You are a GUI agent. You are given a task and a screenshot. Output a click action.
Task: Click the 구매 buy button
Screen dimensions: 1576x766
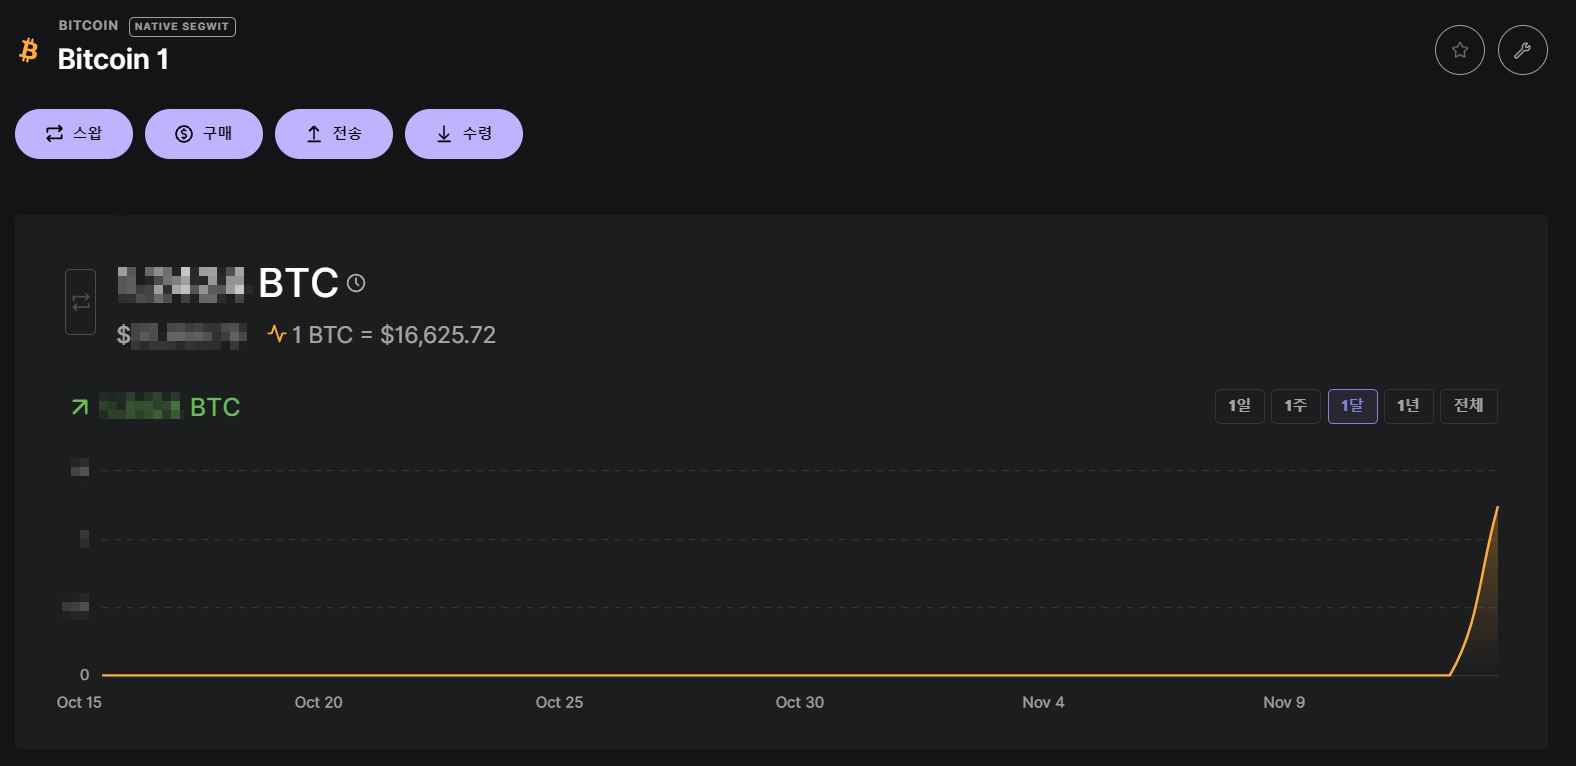tap(204, 134)
